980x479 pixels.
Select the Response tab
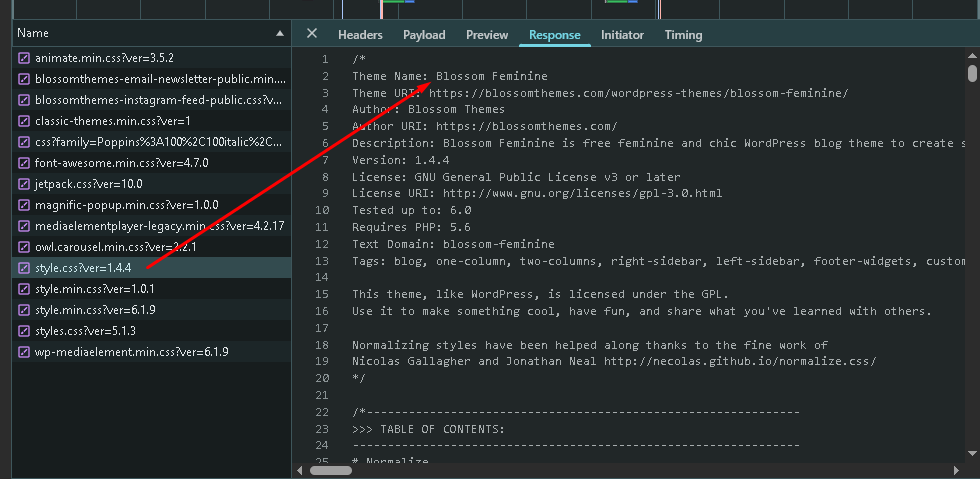[554, 35]
